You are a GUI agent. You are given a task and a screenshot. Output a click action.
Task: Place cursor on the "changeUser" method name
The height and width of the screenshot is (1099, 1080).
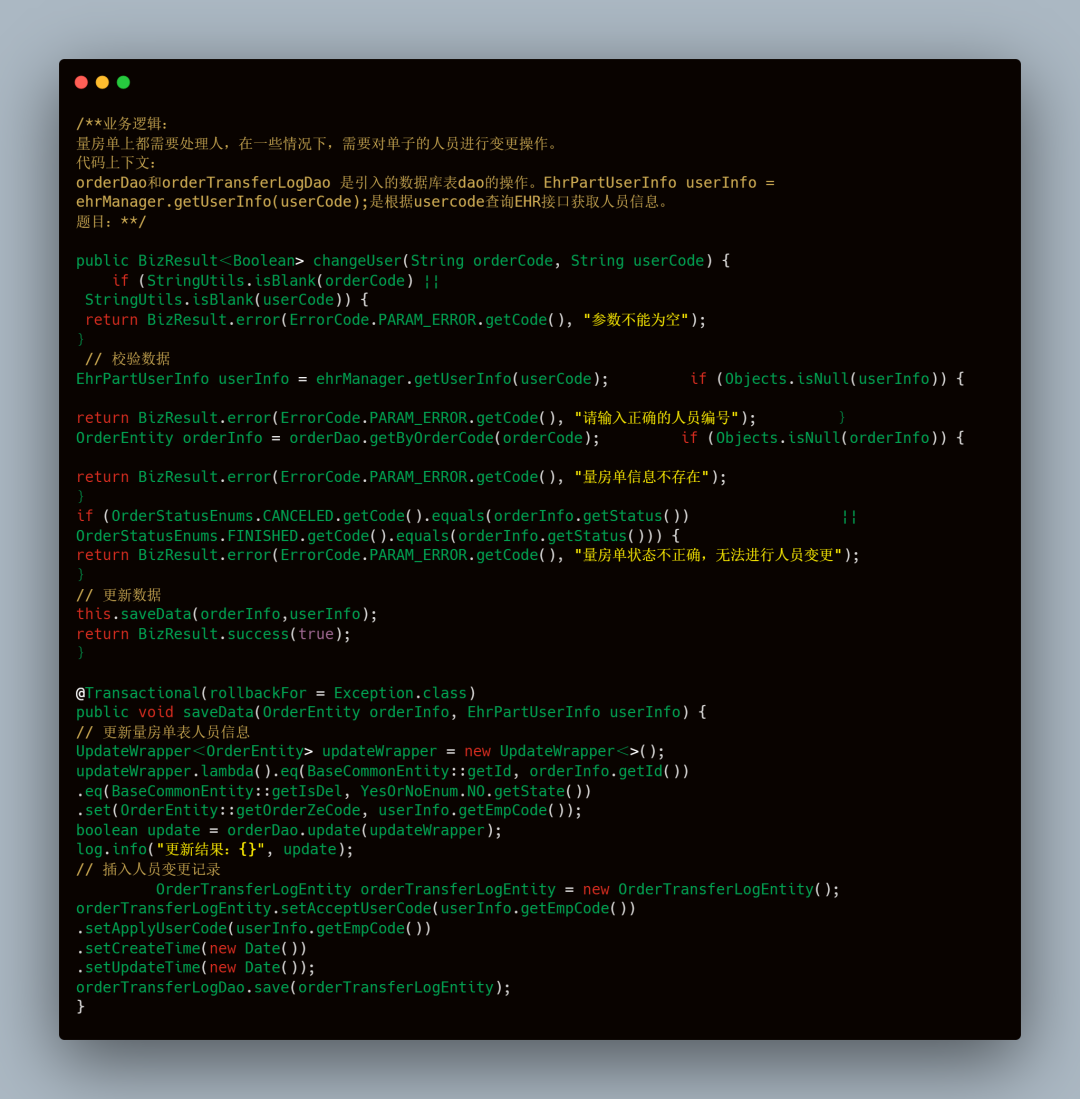(x=357, y=261)
